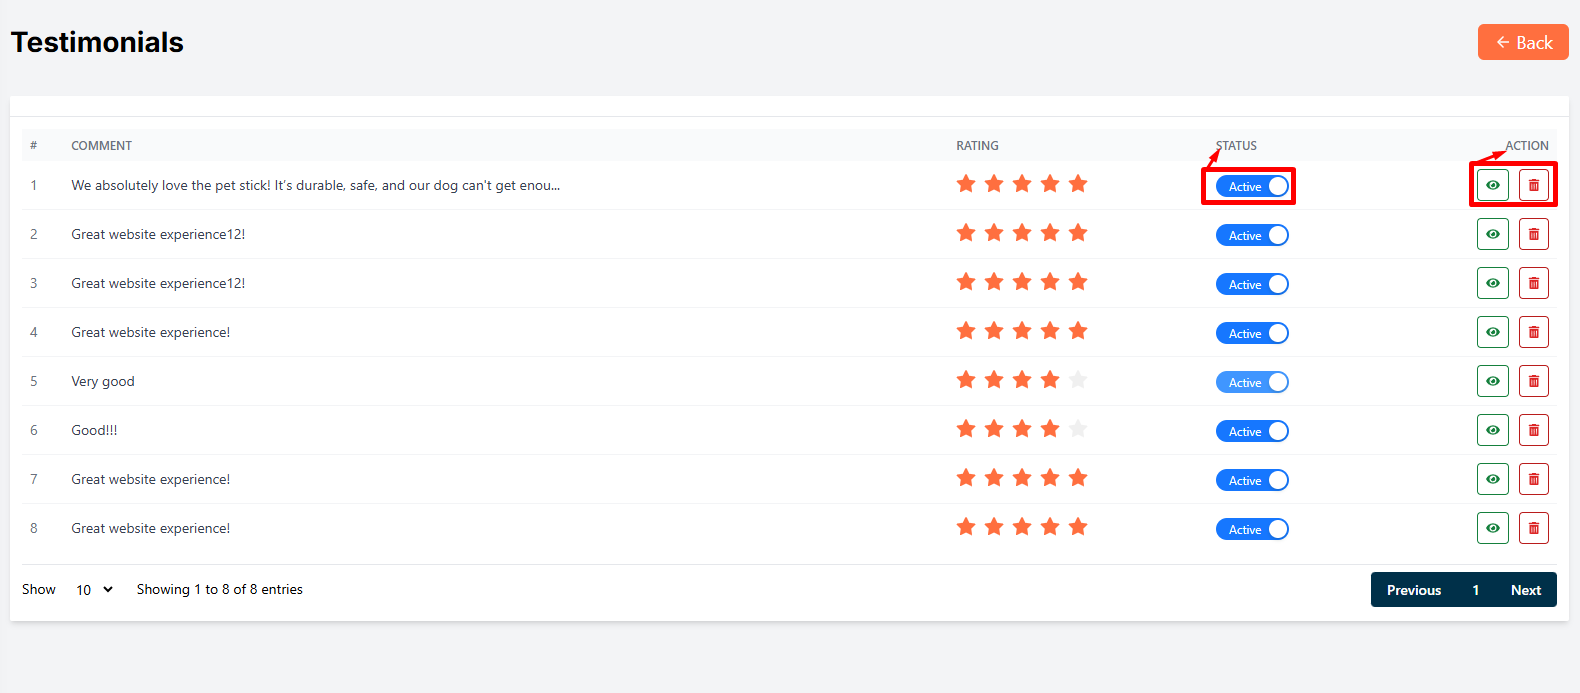View testimonial in row 3
The image size is (1580, 693).
click(x=1492, y=283)
